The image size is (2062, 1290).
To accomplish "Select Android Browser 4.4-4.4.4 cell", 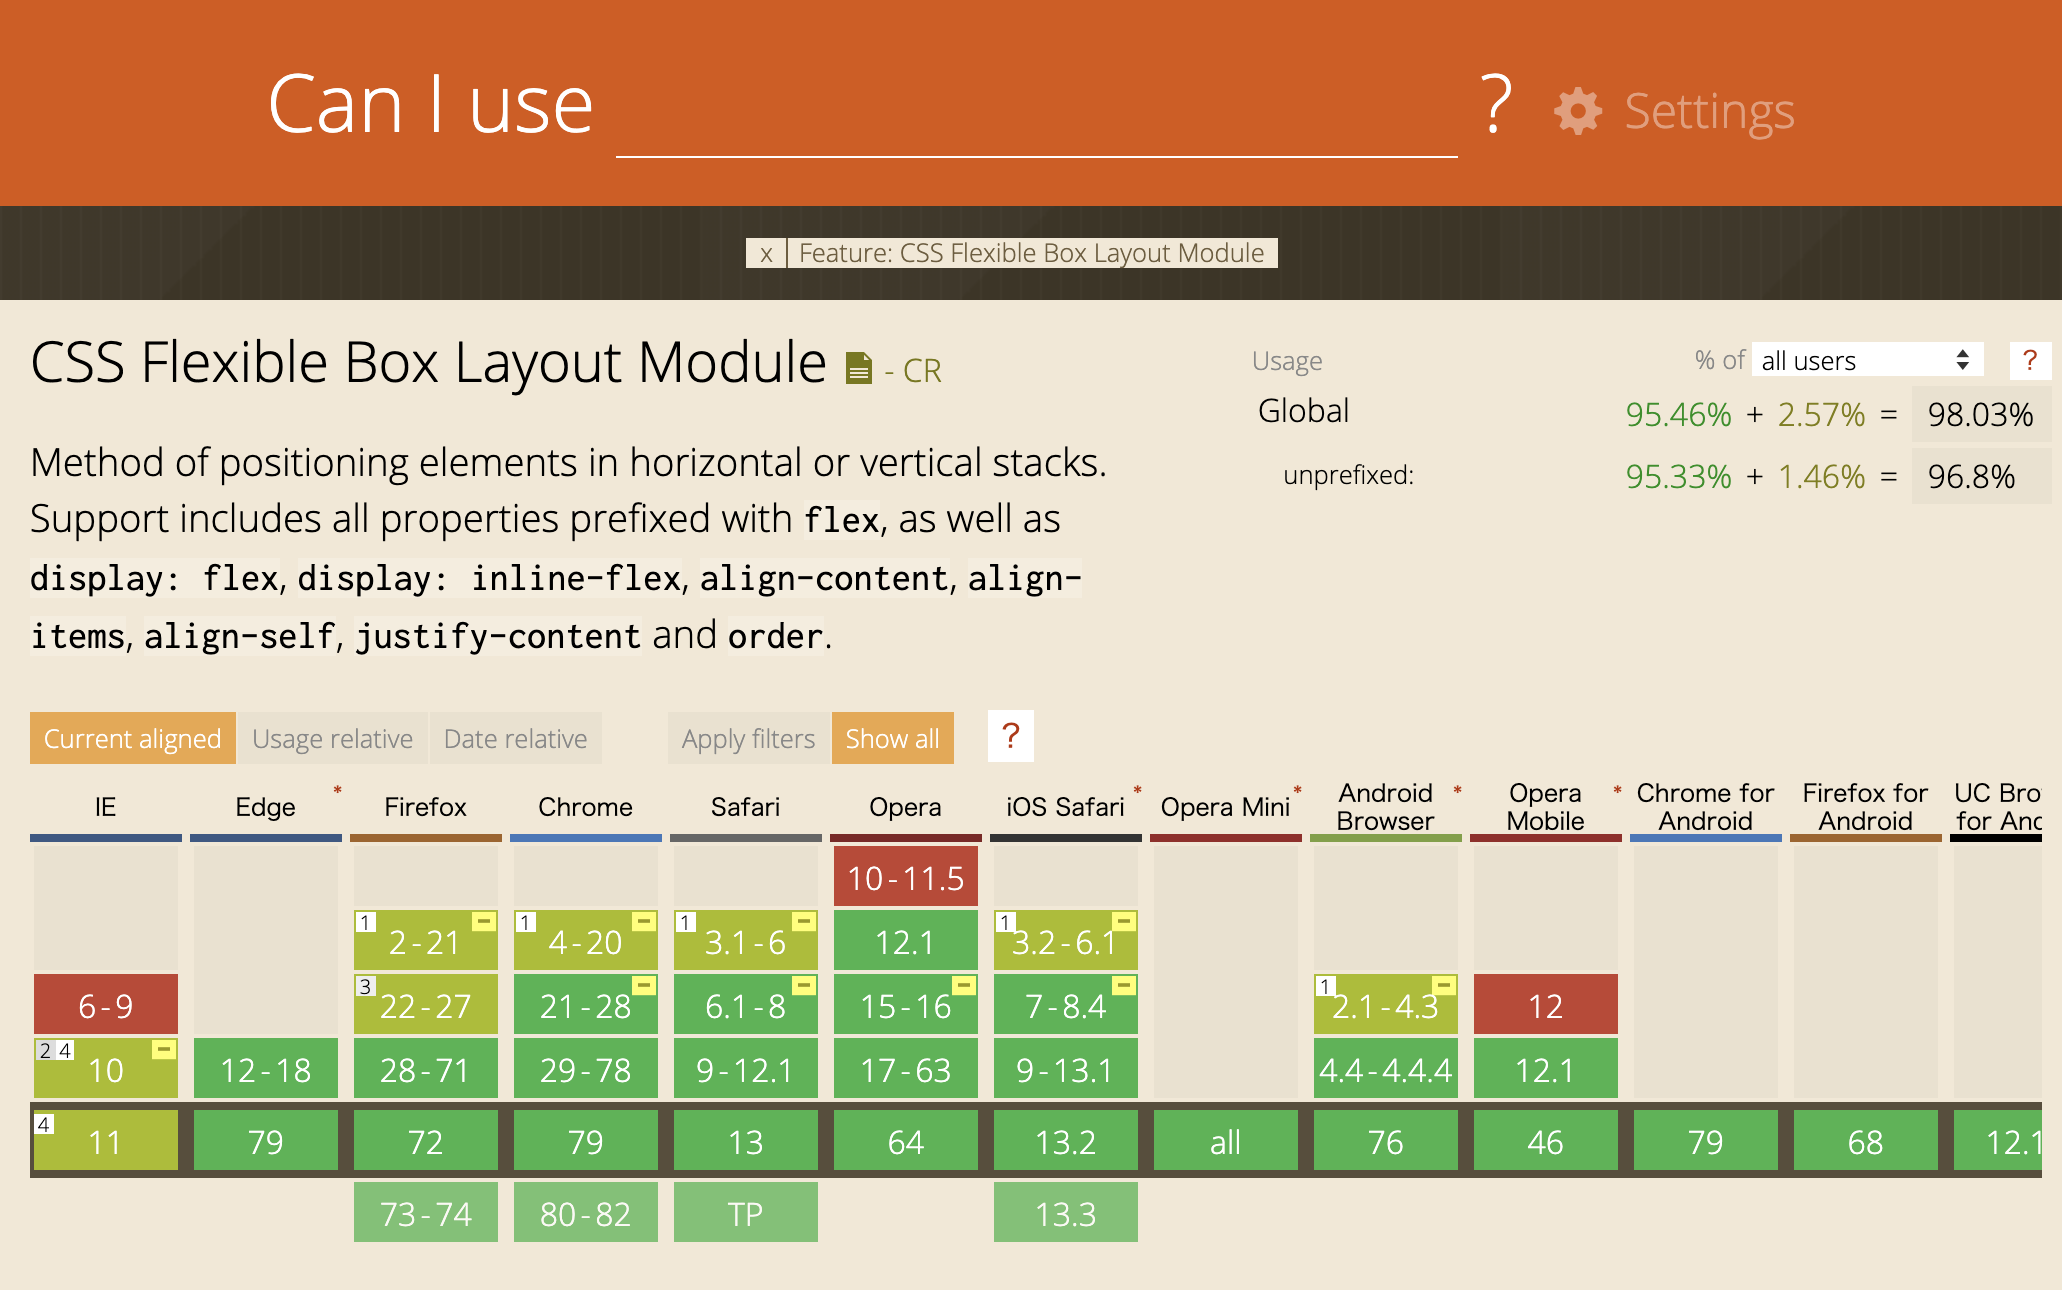I will [1386, 1069].
